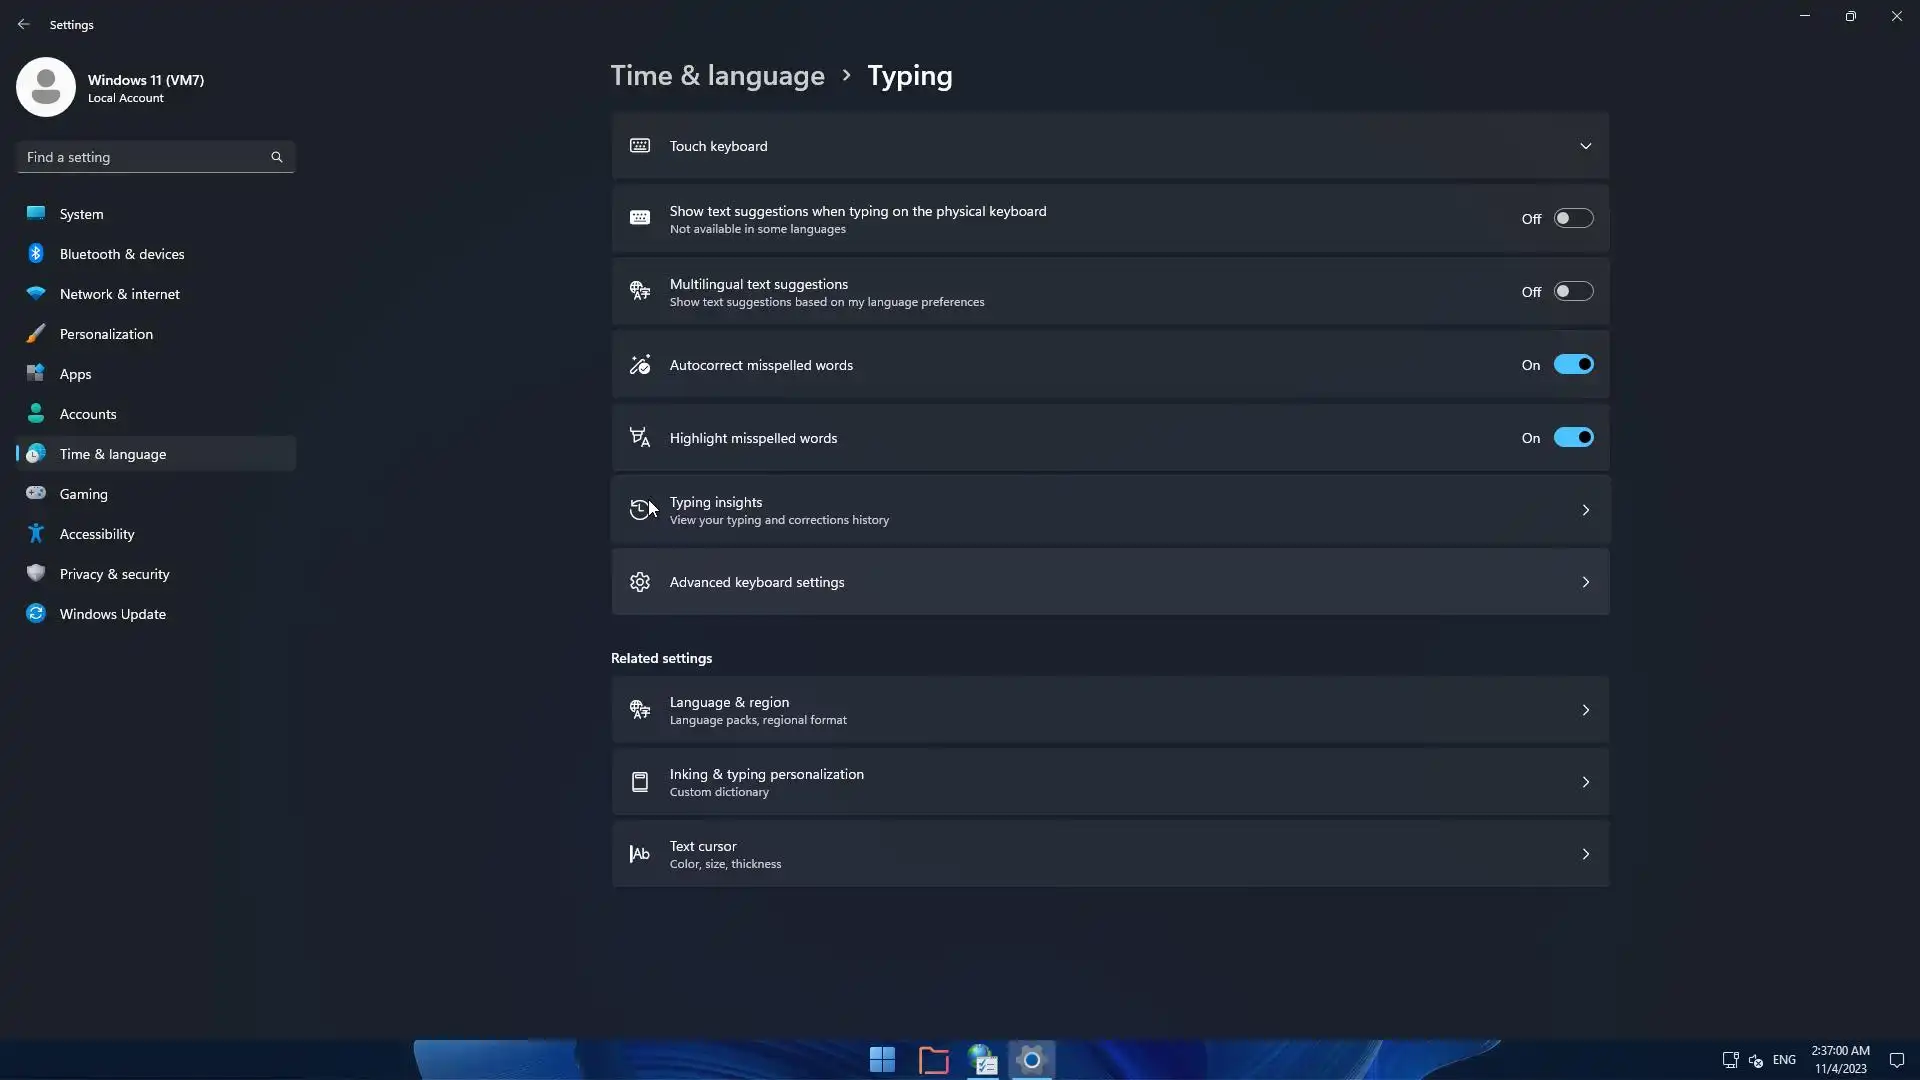Screen dimensions: 1920x1080
Task: Click the Bluetooth & devices icon
Action: click(x=36, y=254)
